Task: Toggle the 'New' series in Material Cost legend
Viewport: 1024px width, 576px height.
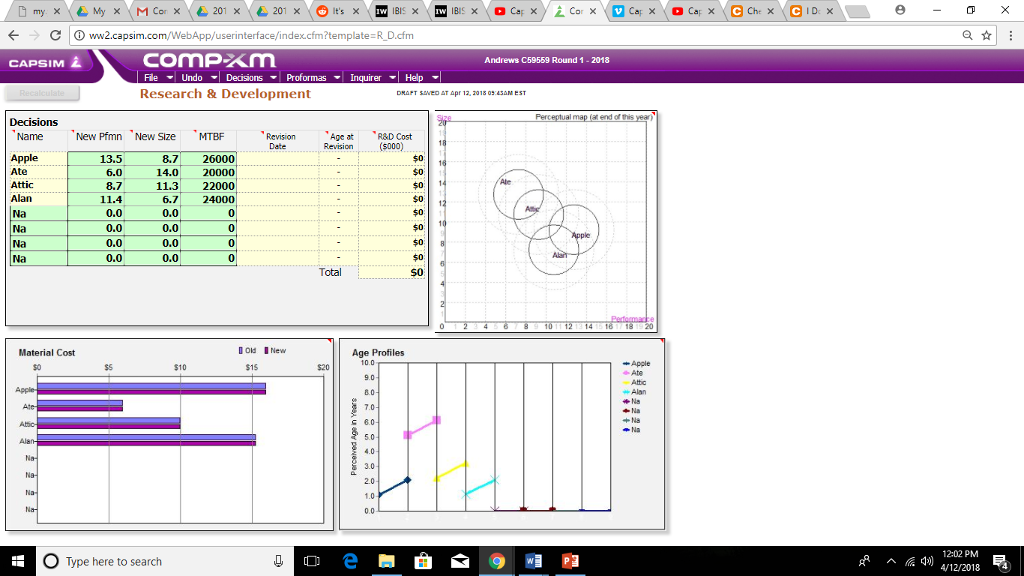Action: click(278, 348)
